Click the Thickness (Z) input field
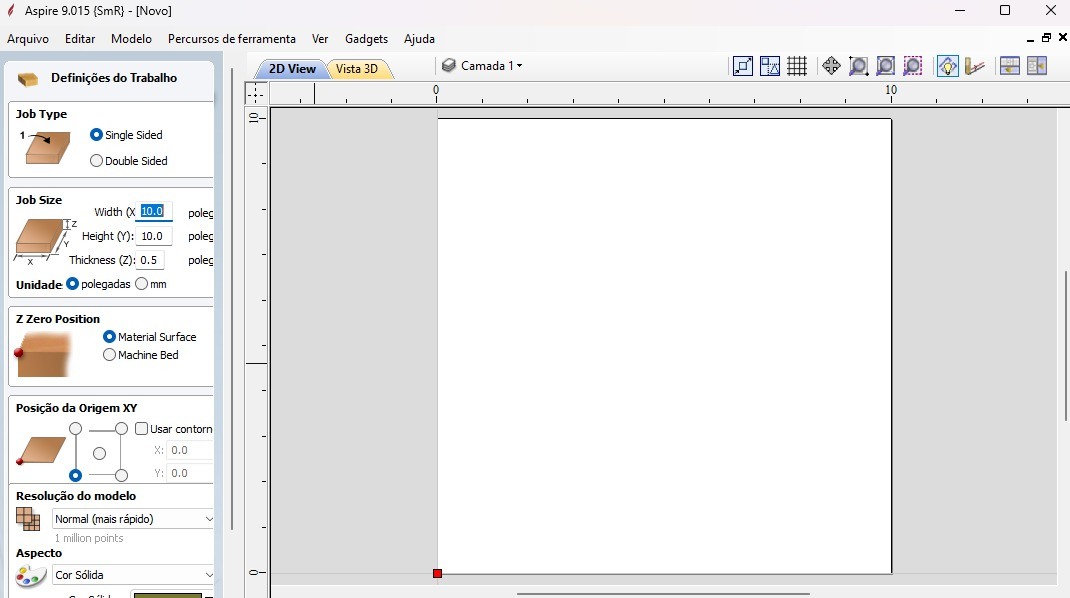 point(150,260)
